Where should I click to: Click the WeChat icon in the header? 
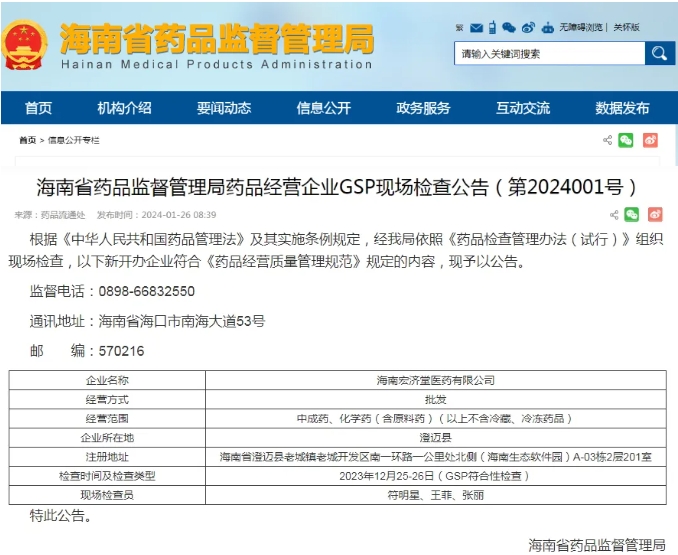coord(509,27)
